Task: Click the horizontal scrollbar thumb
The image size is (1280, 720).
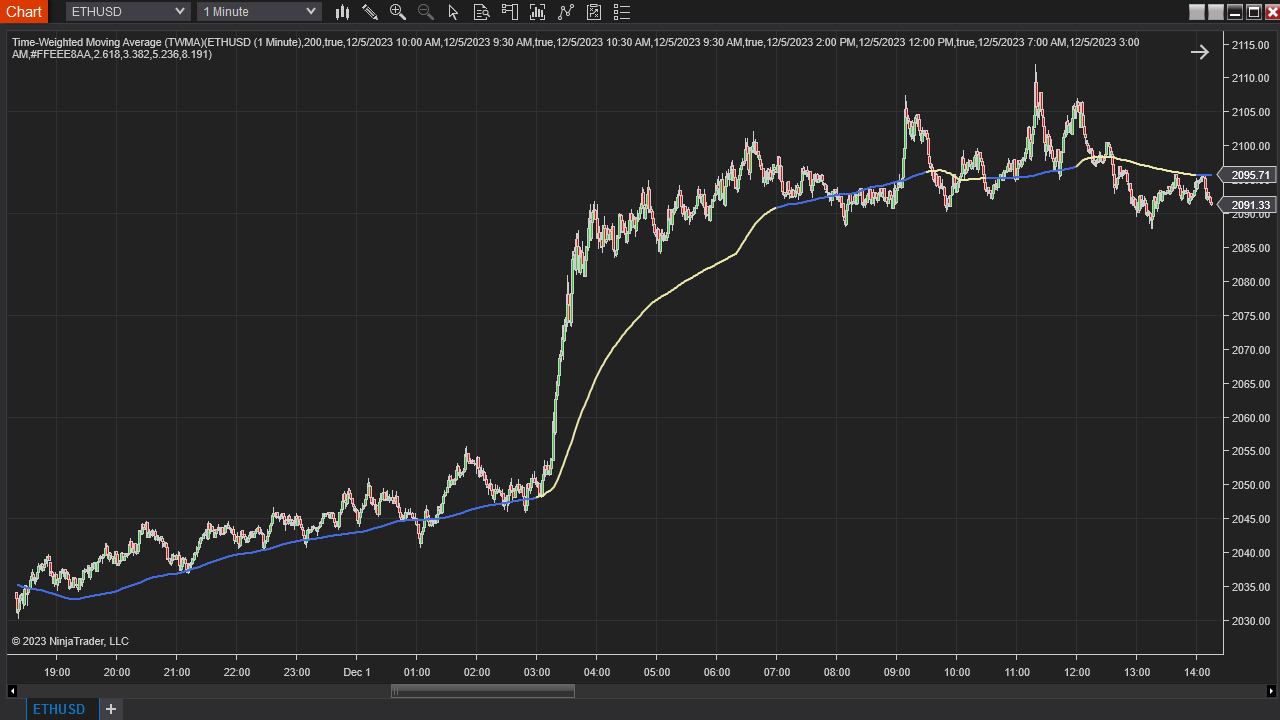Action: coord(483,691)
